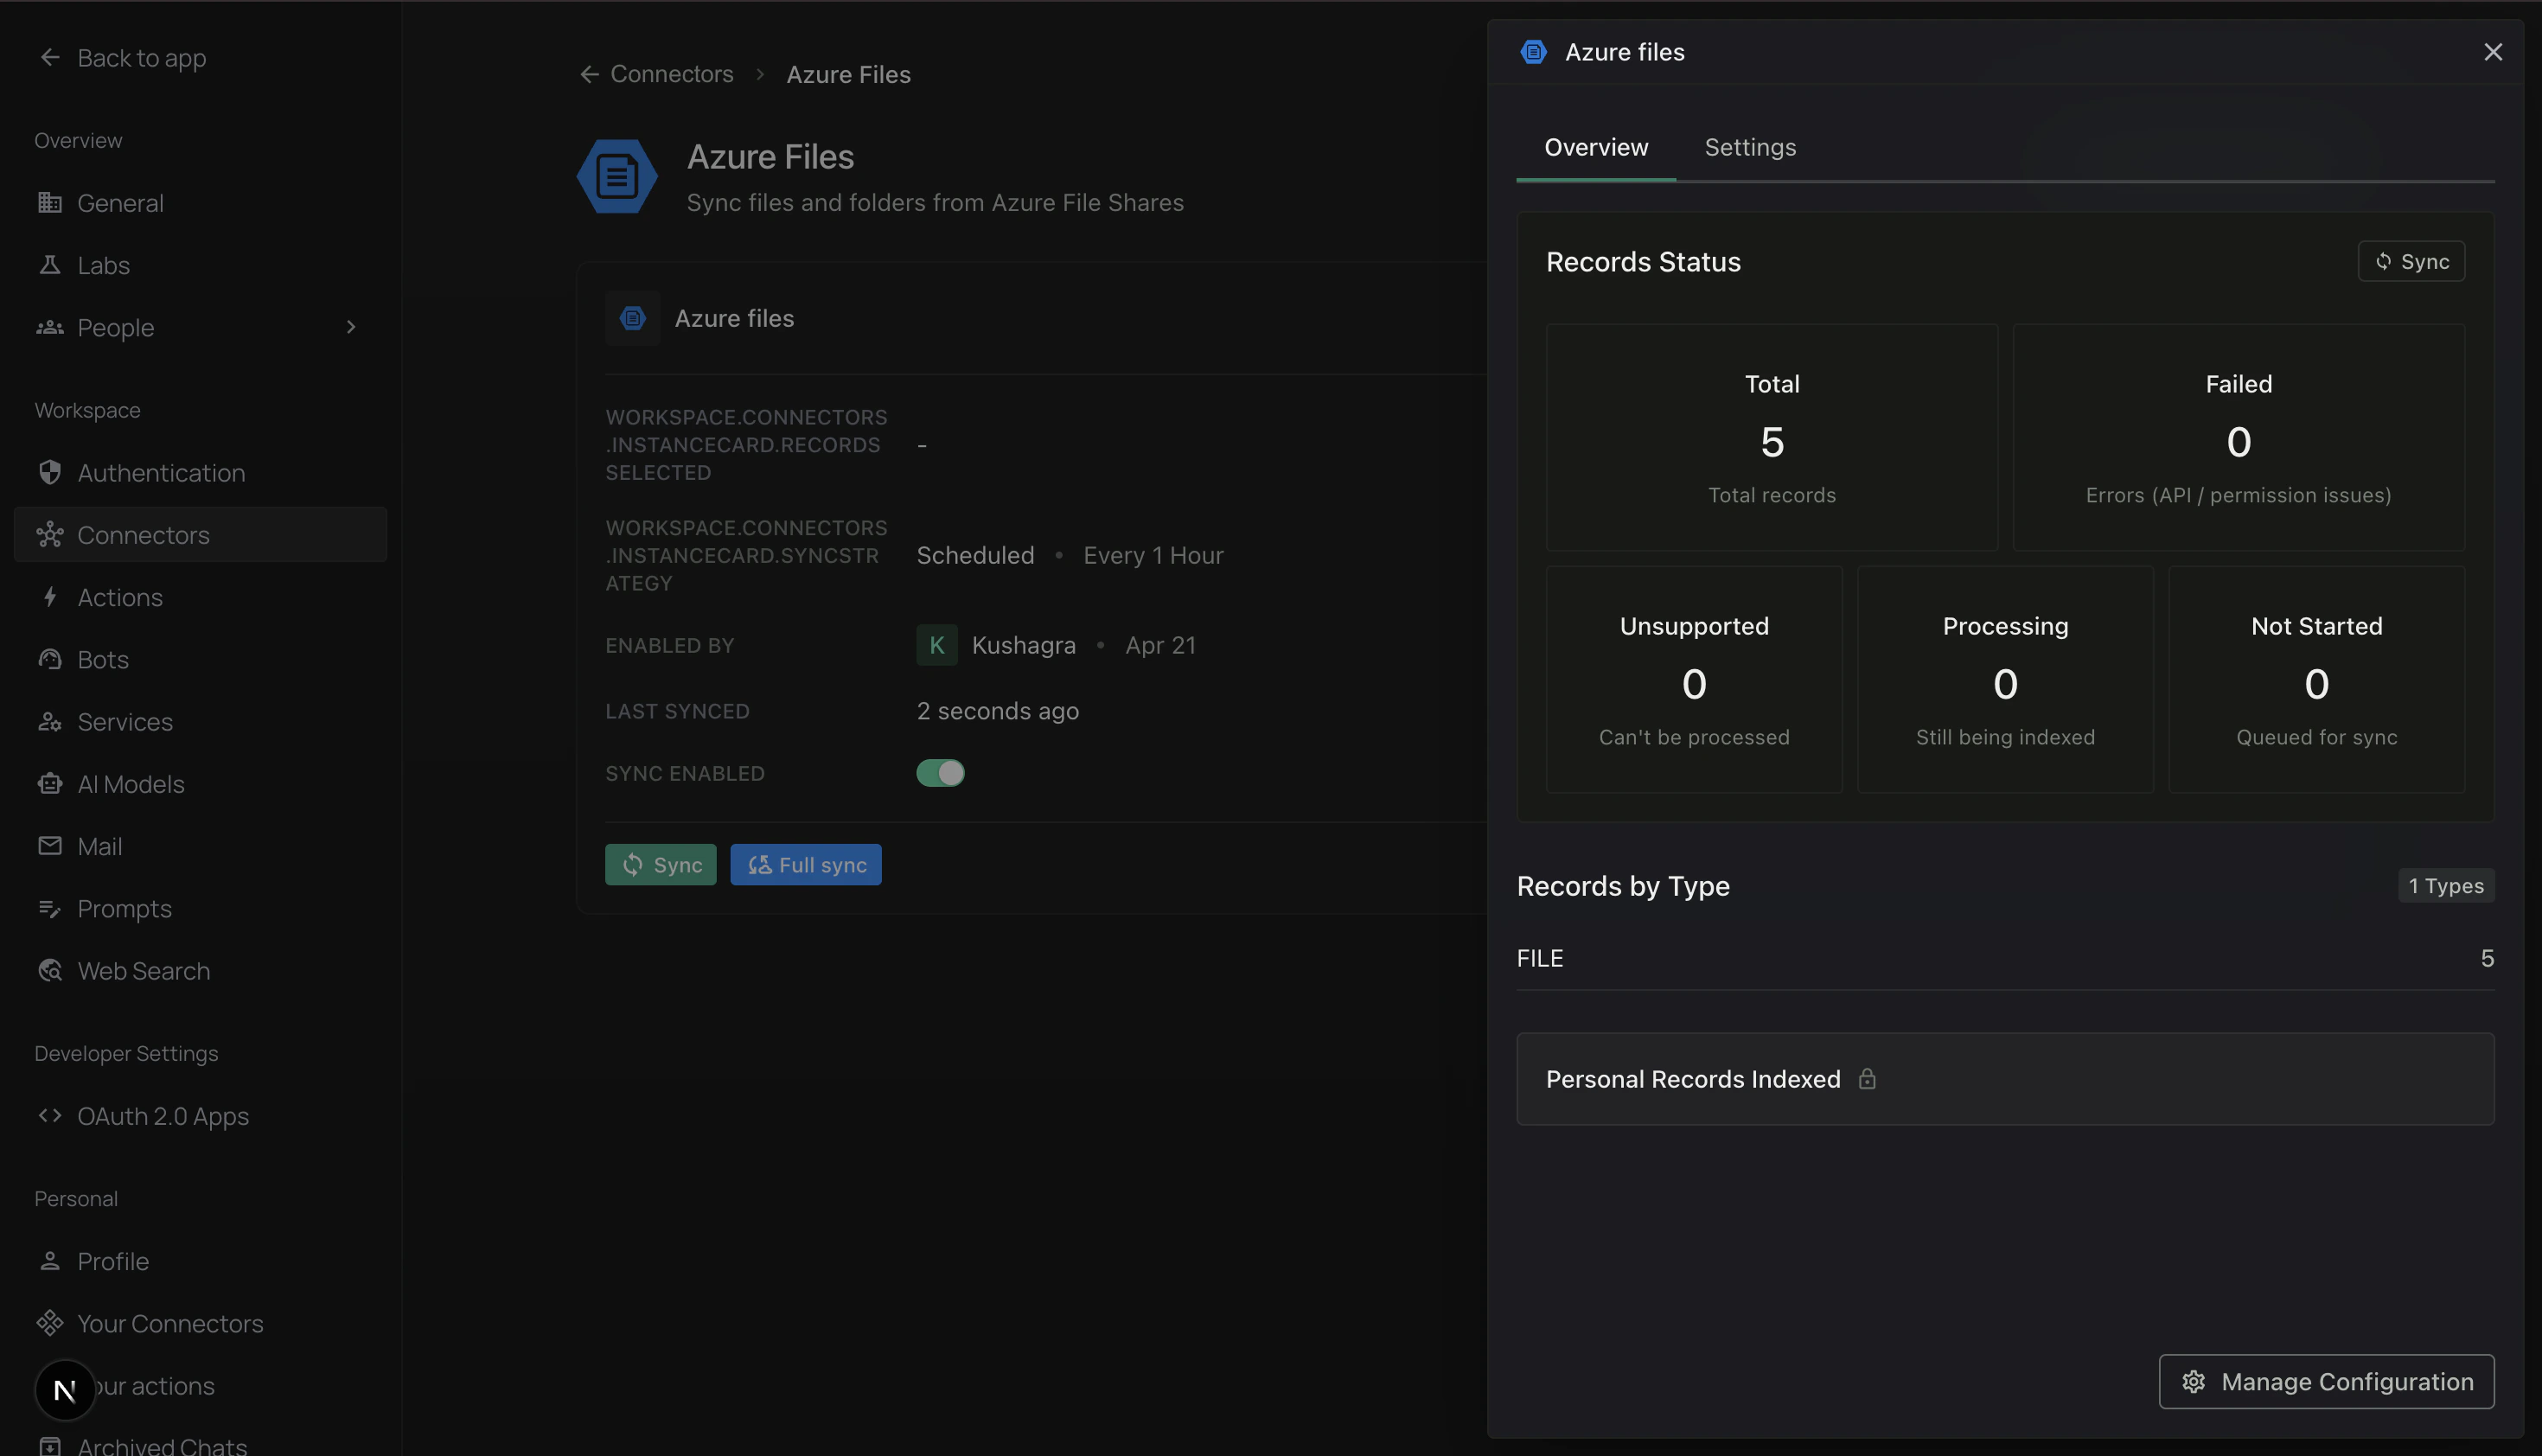Click the 'Every 1 Hour' schedule text
The height and width of the screenshot is (1456, 2542).
tap(1153, 555)
